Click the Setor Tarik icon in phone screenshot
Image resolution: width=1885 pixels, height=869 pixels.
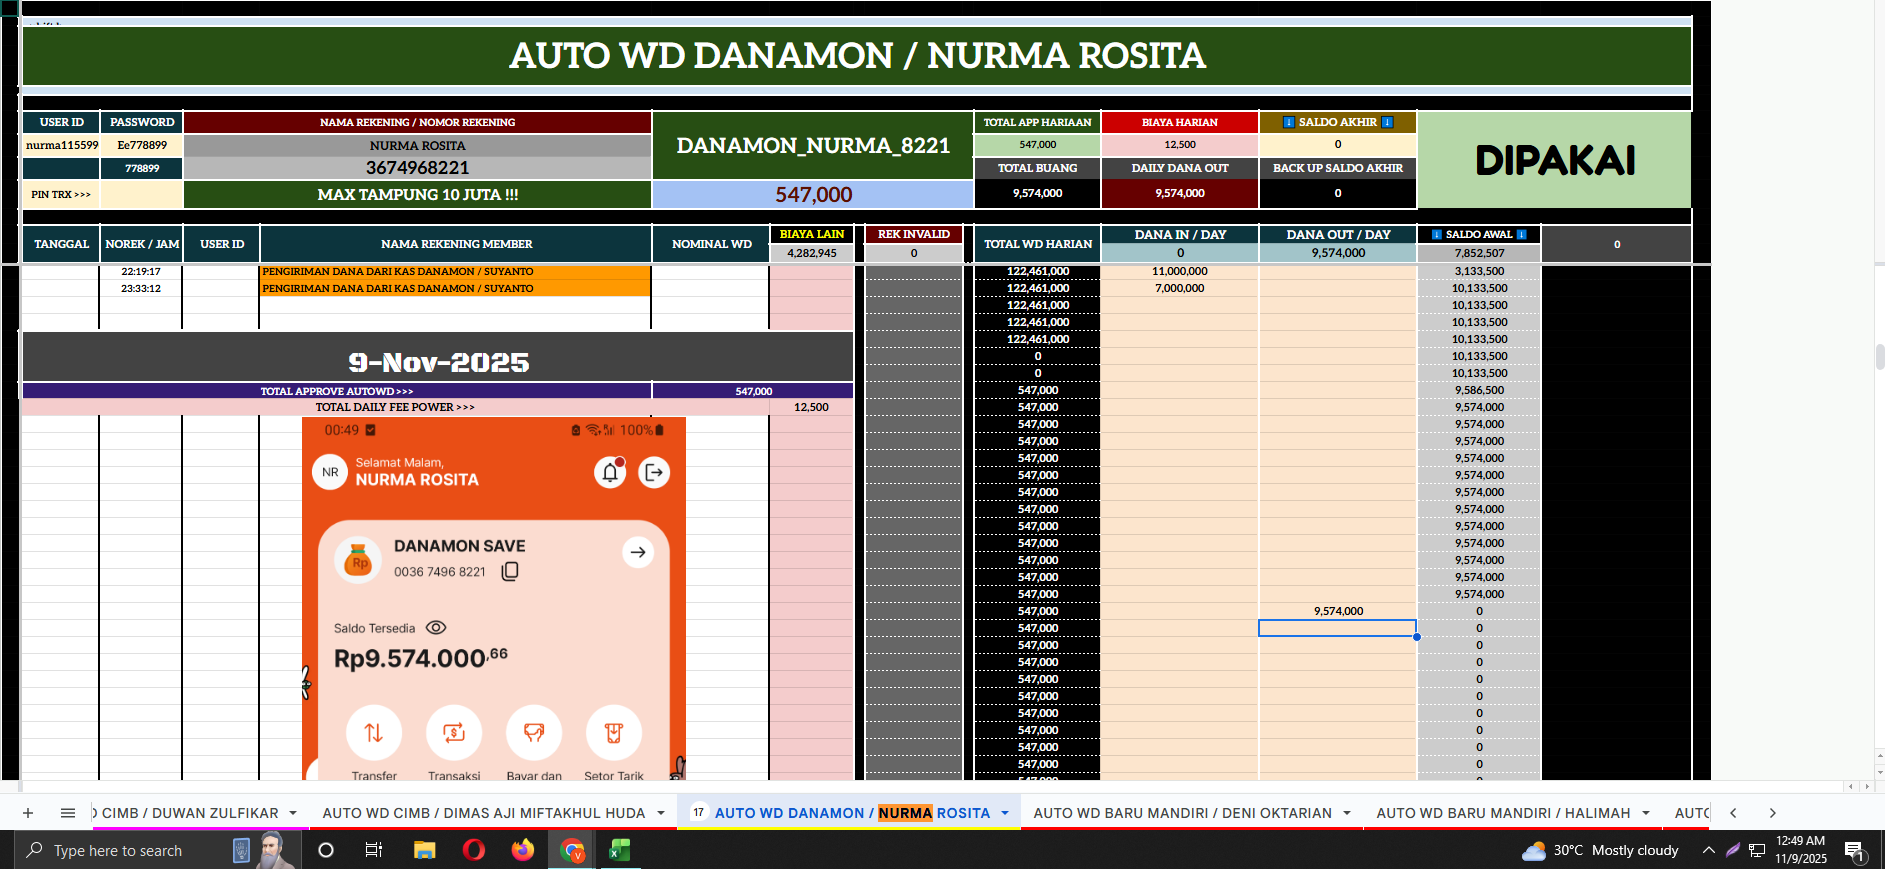[x=614, y=733]
